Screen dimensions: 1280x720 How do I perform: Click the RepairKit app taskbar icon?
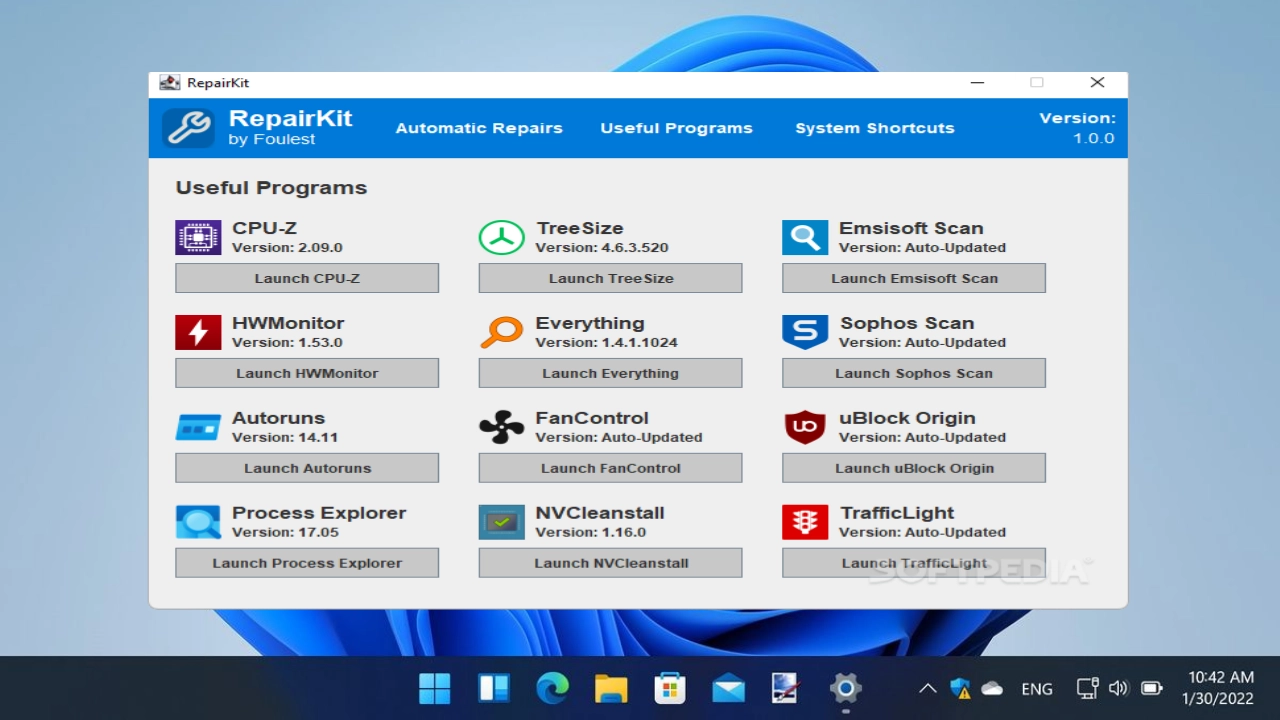point(787,688)
